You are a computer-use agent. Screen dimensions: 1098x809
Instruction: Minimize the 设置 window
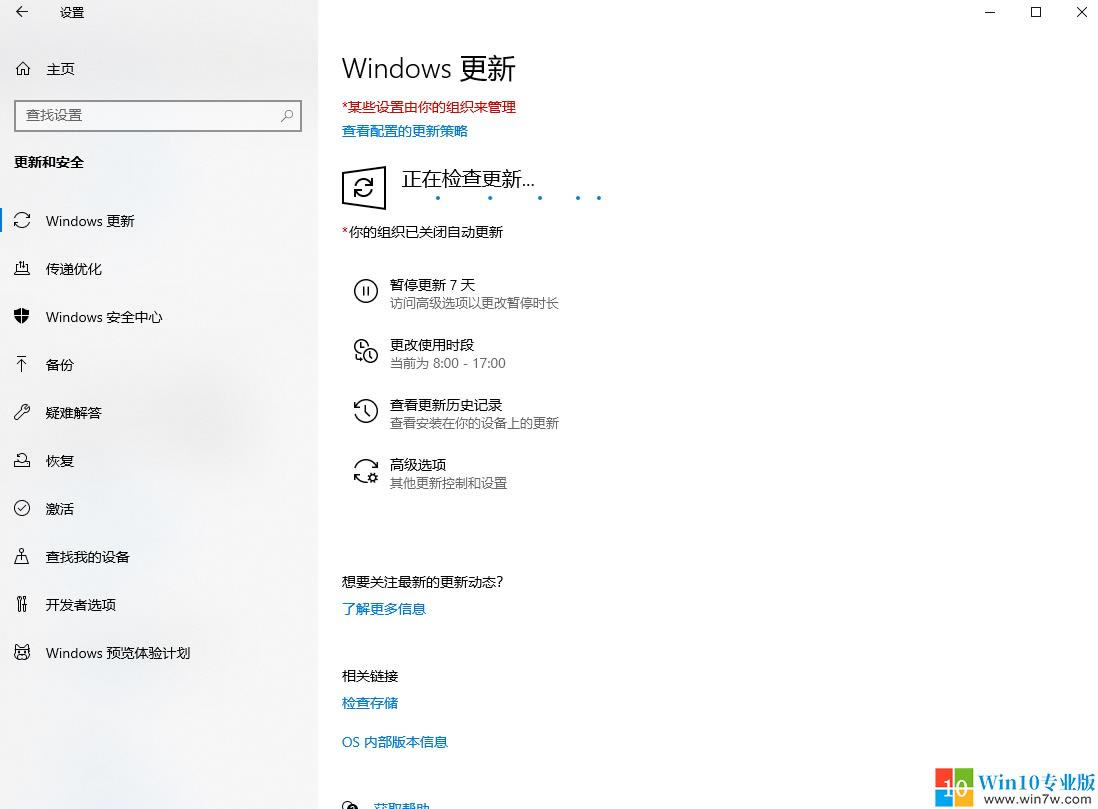point(990,12)
